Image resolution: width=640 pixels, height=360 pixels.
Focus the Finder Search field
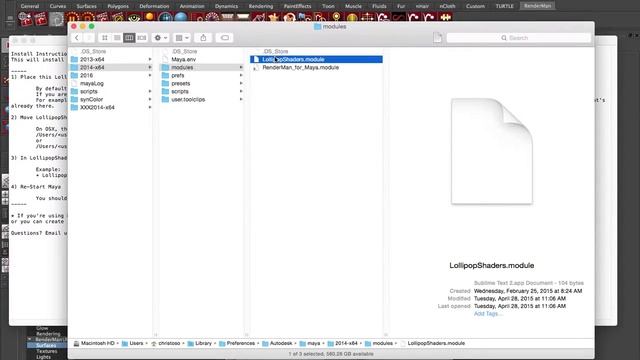point(518,38)
